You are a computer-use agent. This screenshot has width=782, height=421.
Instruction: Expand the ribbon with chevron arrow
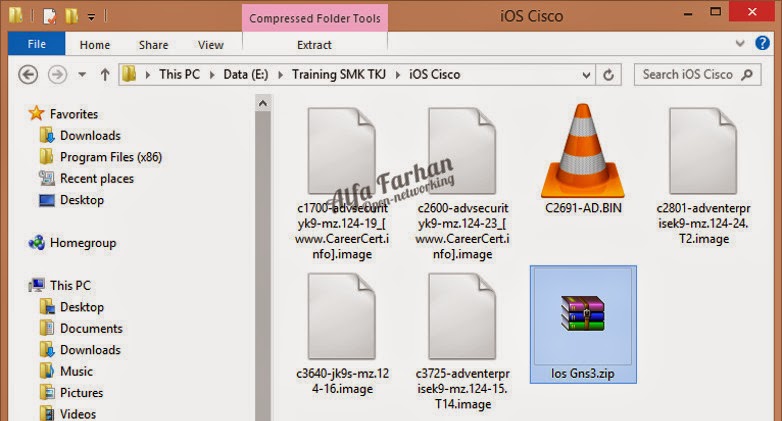click(740, 43)
